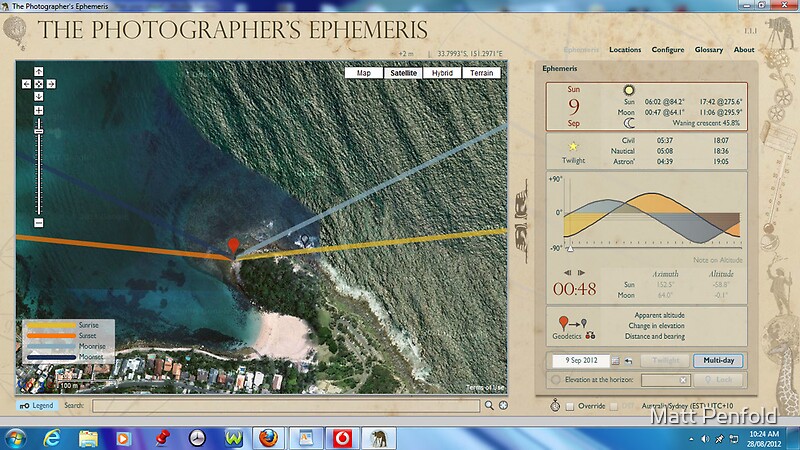Click the volume icon in system tray

coord(705,439)
